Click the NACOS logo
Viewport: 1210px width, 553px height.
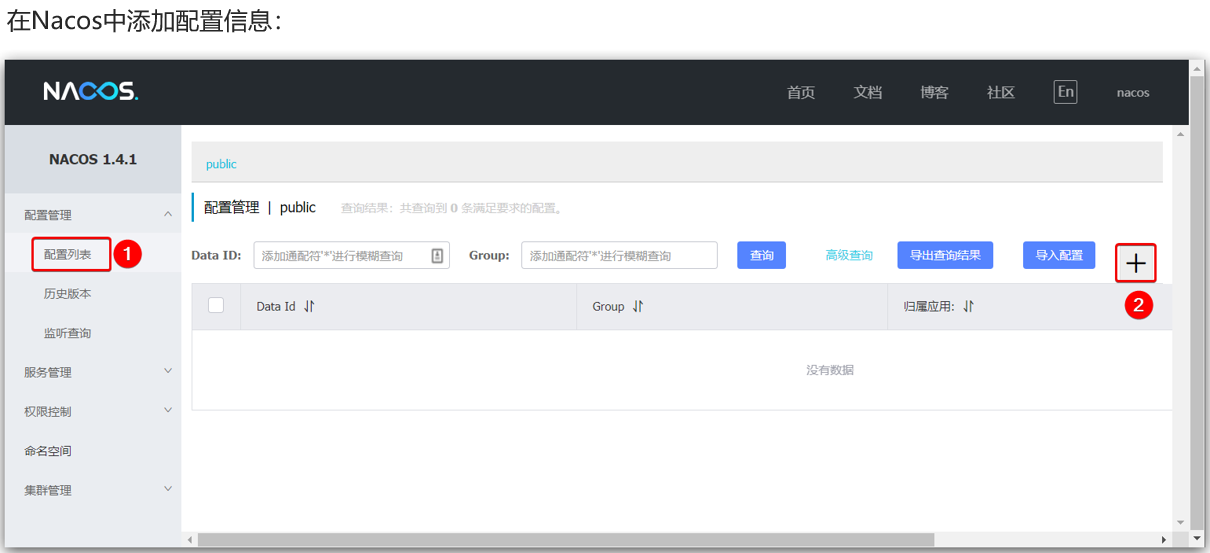pos(90,92)
